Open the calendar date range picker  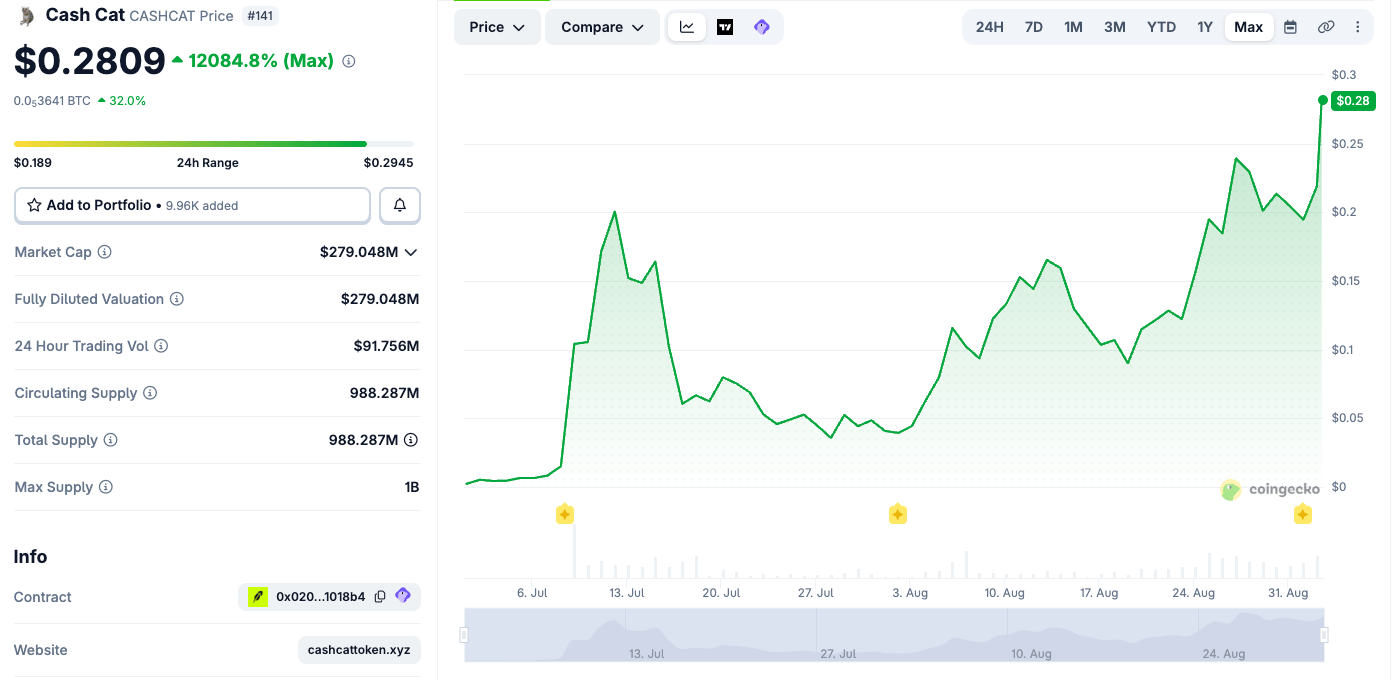[x=1290, y=27]
